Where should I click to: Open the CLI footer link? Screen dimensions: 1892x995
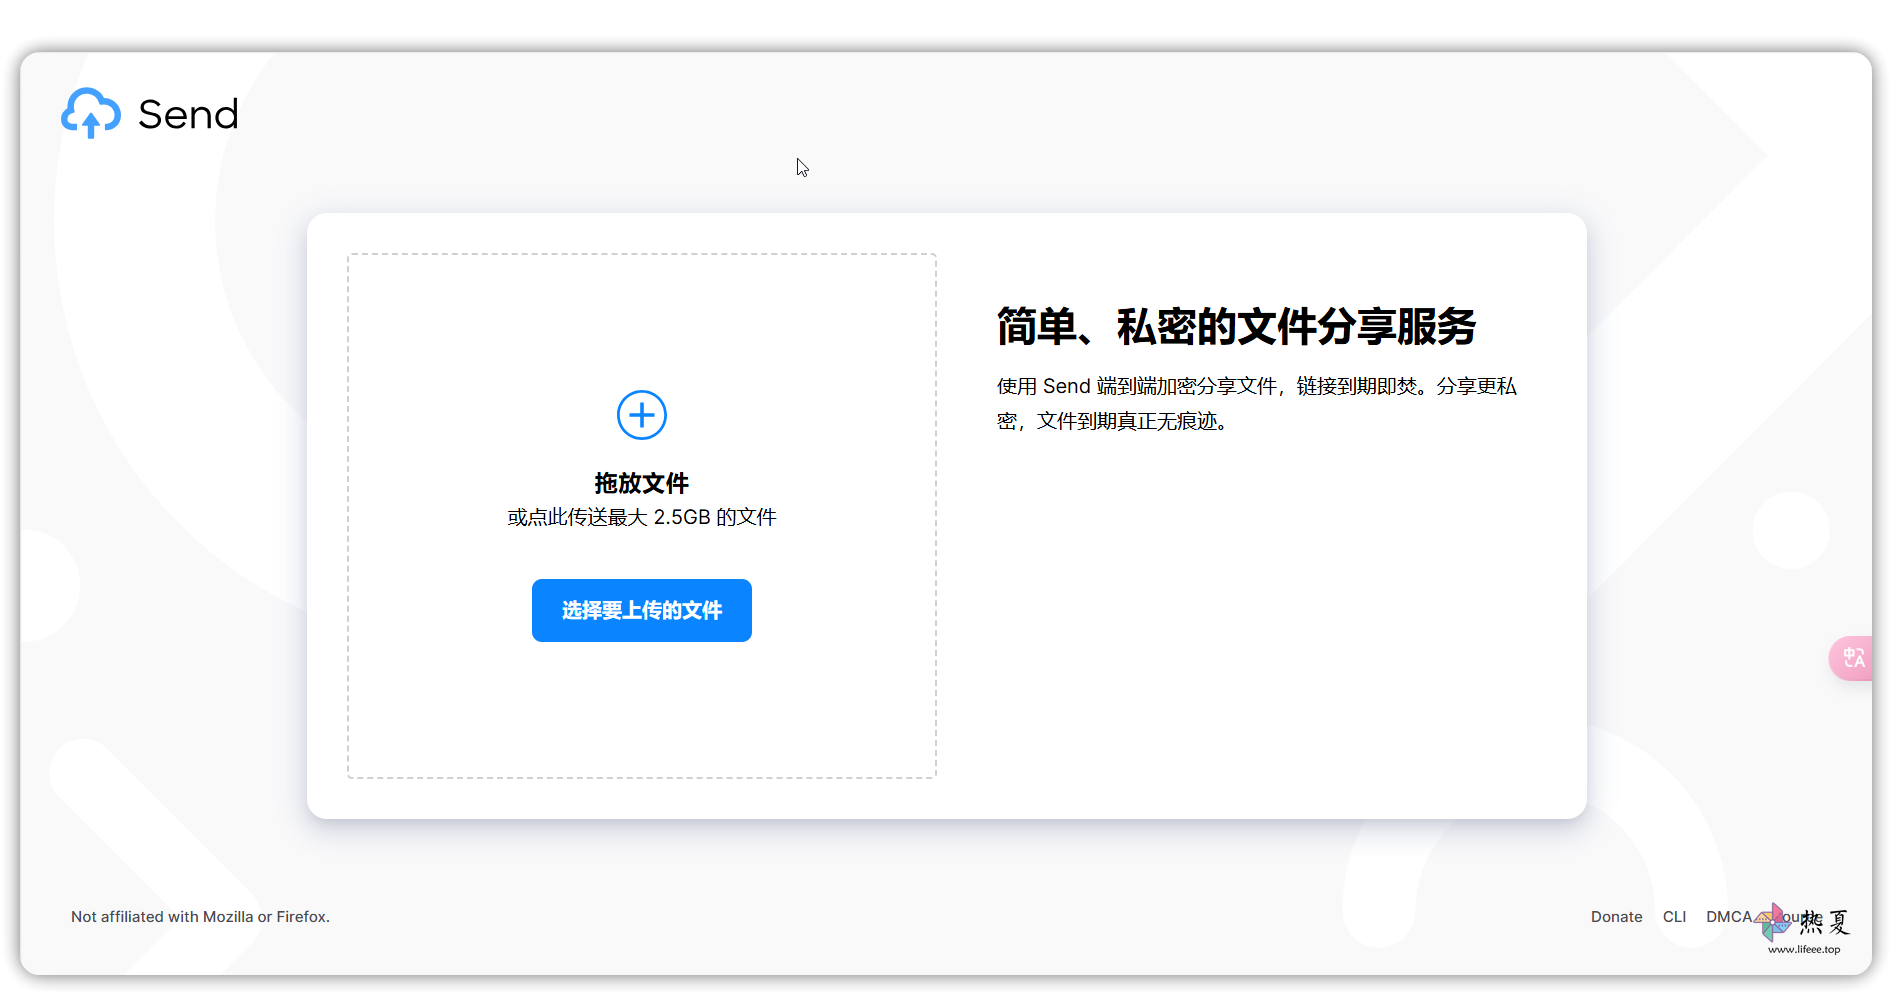click(1674, 917)
